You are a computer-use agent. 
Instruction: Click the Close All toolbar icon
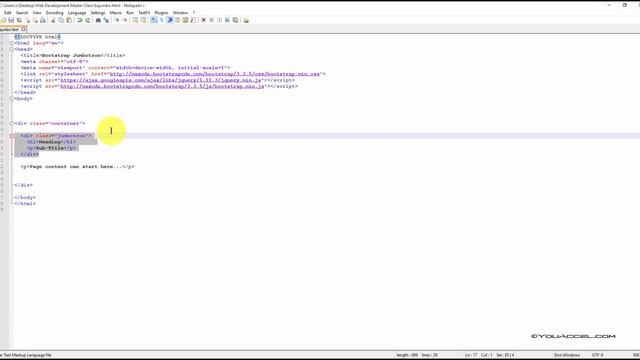pos(35,20)
